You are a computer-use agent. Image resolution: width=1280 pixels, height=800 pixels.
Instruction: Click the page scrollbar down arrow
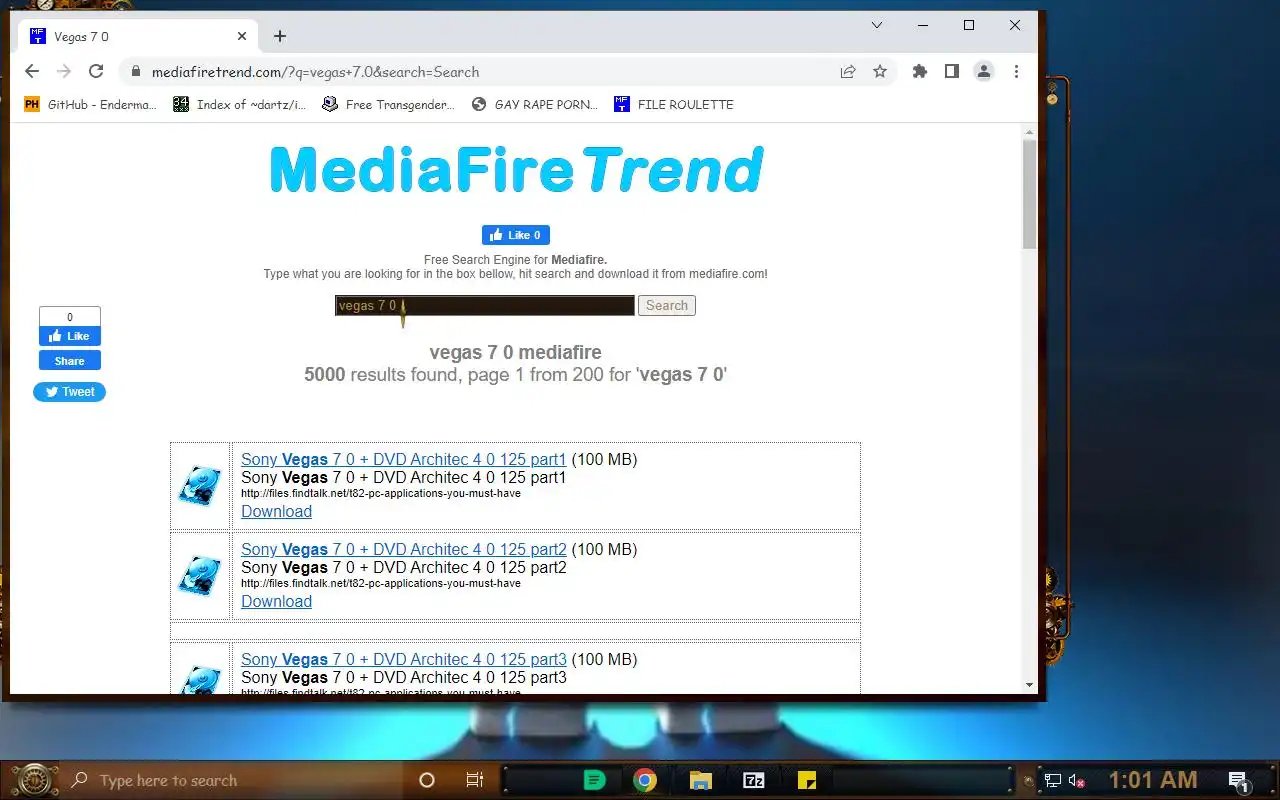(1030, 685)
